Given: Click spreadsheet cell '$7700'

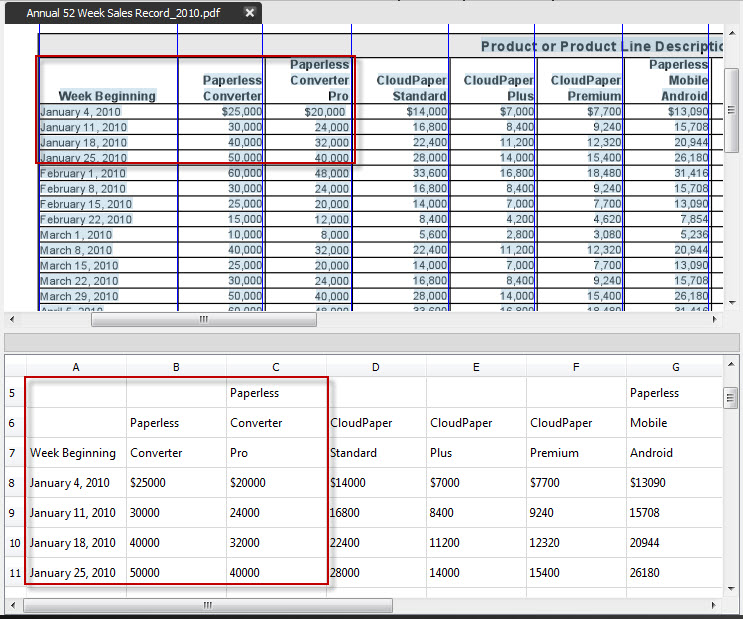Looking at the screenshot, I should [x=576, y=482].
